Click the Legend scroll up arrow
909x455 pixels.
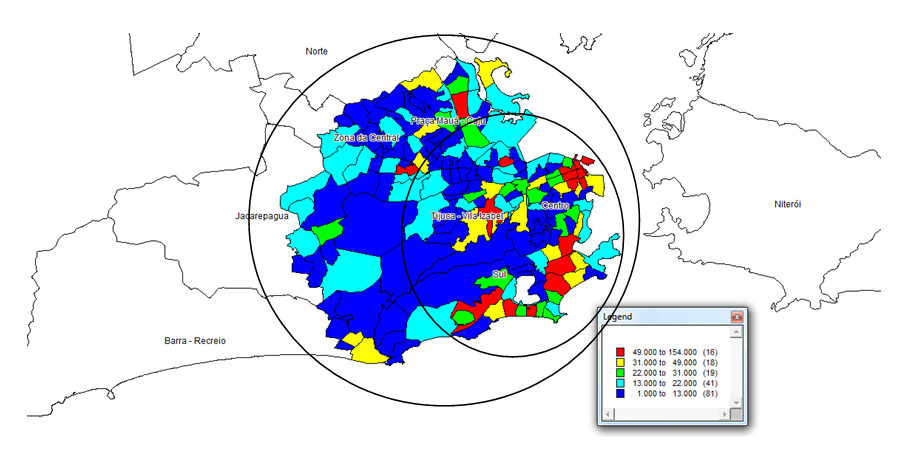tap(738, 332)
